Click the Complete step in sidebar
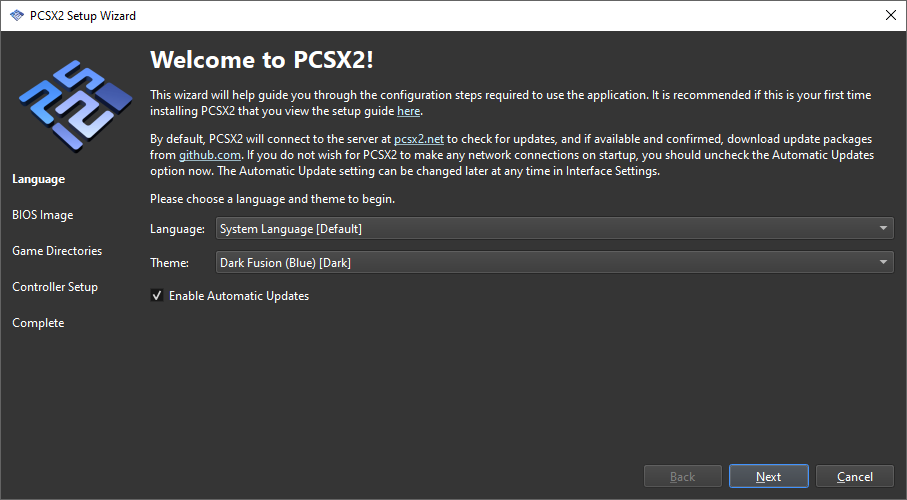Image resolution: width=907 pixels, height=500 pixels. [38, 323]
